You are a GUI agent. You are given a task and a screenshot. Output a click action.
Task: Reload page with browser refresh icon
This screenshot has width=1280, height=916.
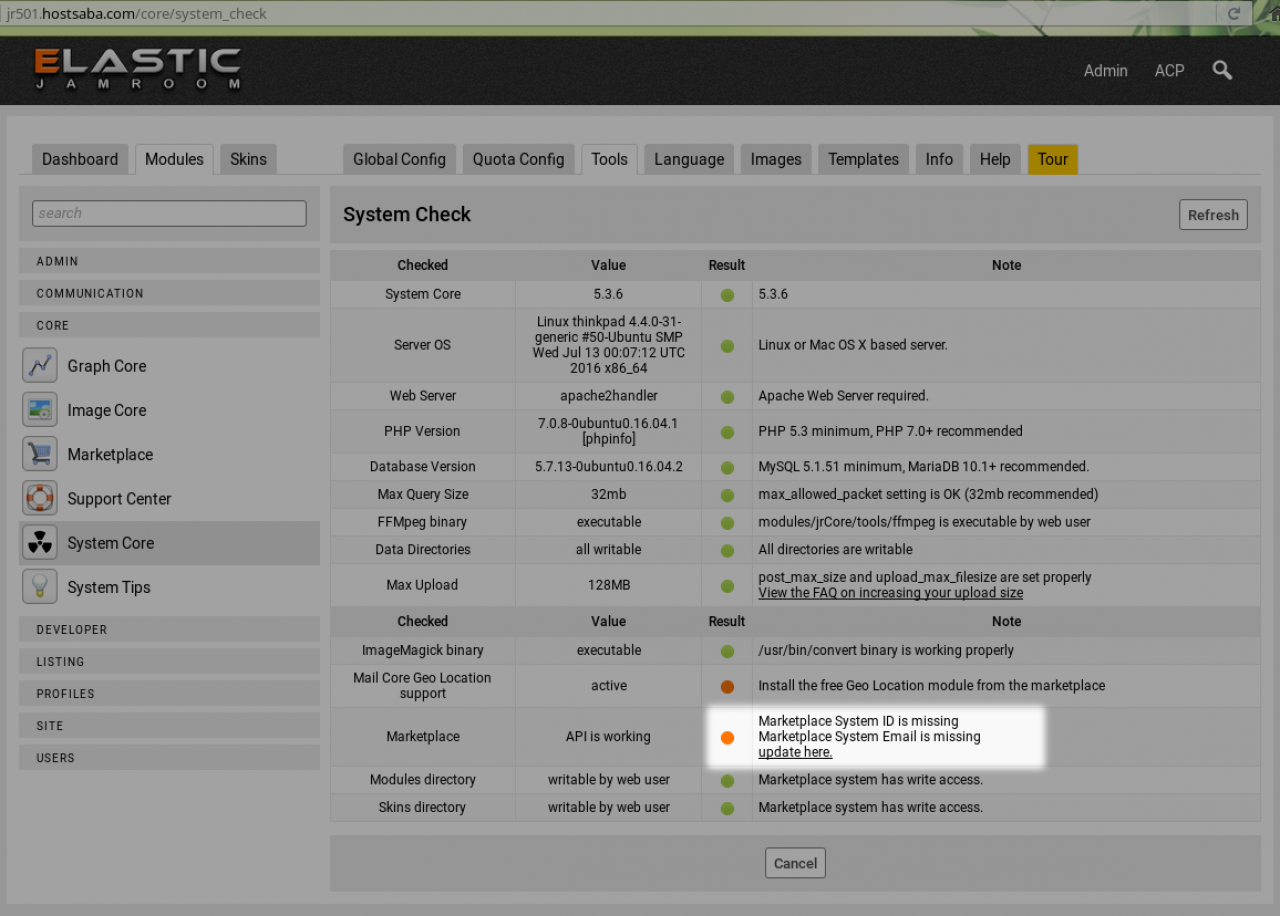point(1234,14)
